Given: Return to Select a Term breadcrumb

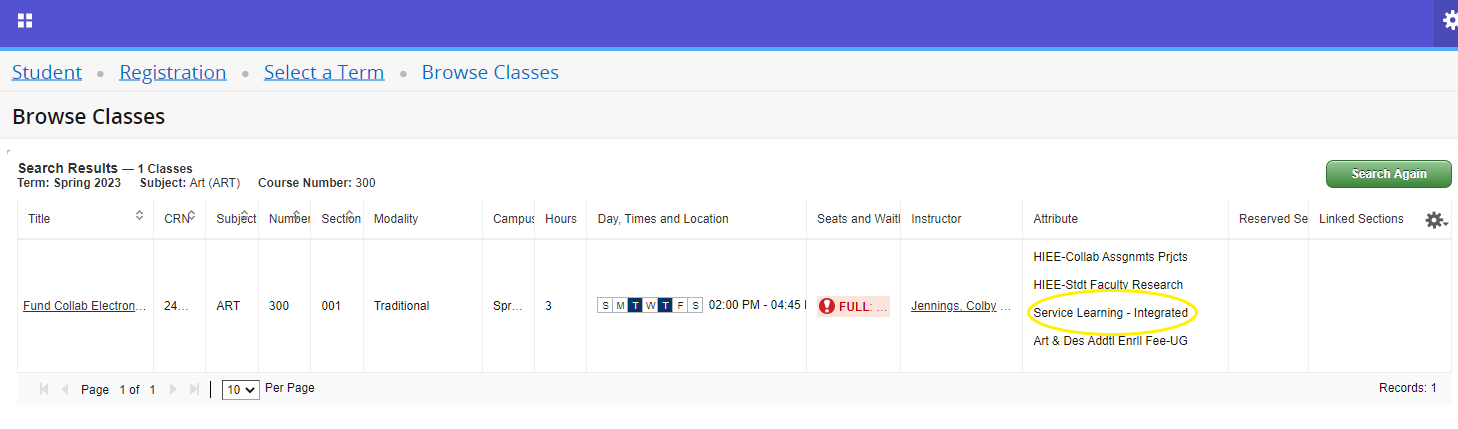Looking at the screenshot, I should click(323, 72).
